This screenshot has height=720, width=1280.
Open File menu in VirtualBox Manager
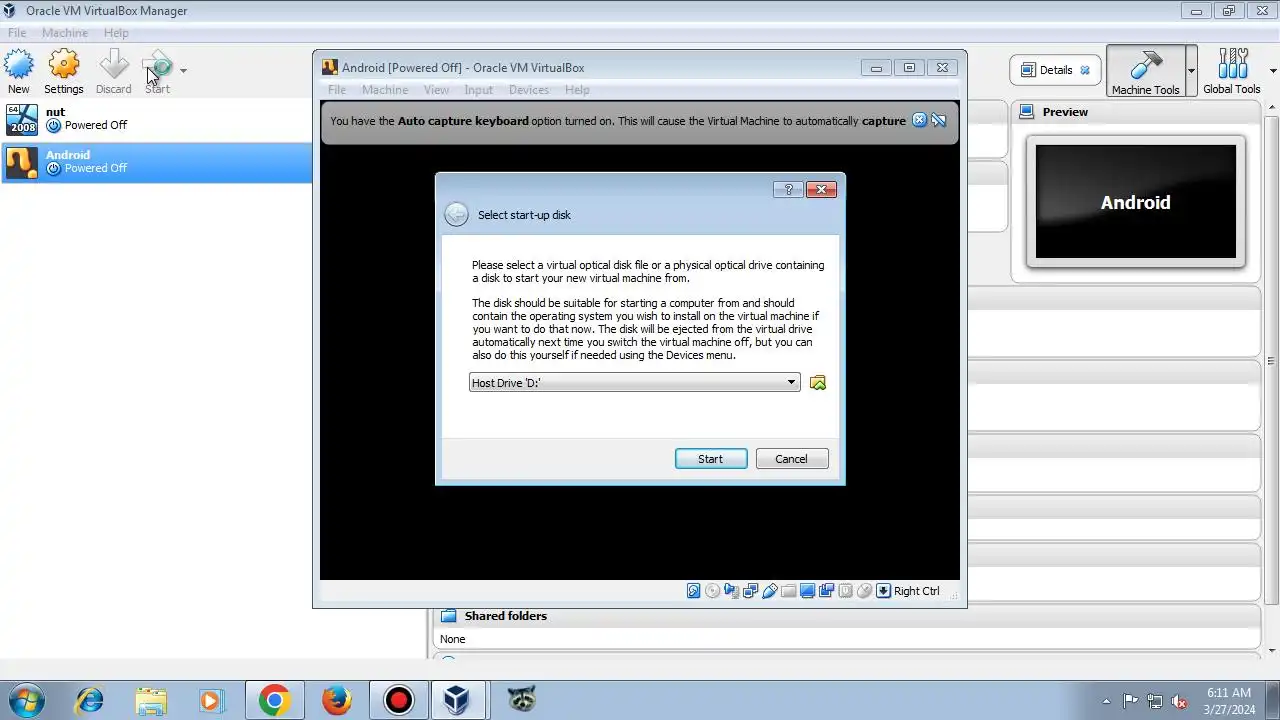click(17, 33)
